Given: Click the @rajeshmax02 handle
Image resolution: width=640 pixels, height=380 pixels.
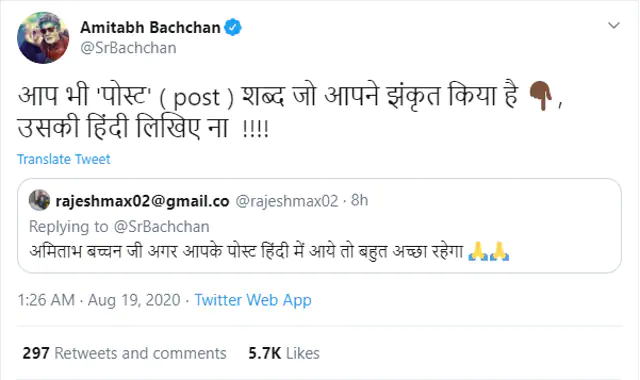Looking at the screenshot, I should coord(287,201).
